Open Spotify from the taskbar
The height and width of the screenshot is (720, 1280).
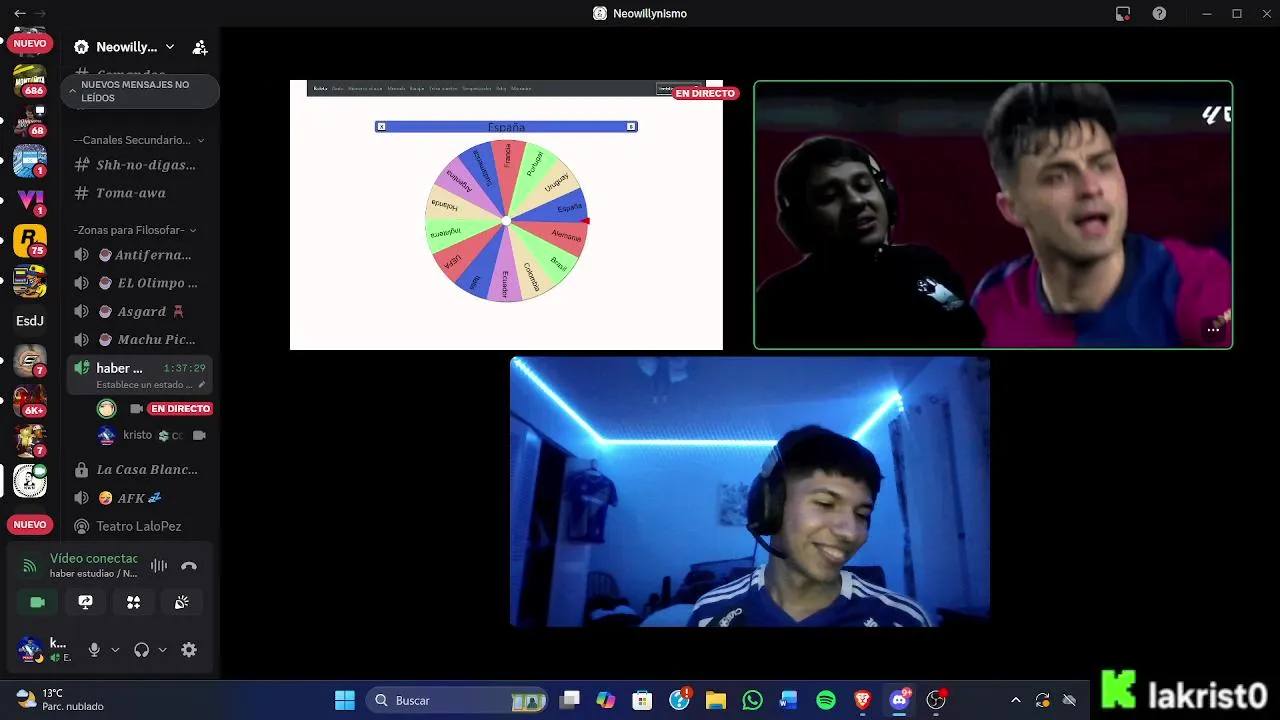[x=826, y=700]
